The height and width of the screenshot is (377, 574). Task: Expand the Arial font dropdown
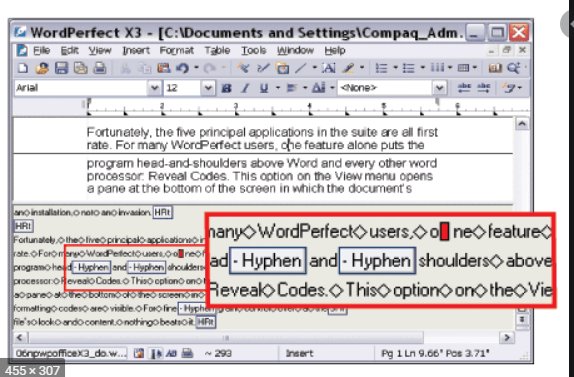click(x=154, y=88)
